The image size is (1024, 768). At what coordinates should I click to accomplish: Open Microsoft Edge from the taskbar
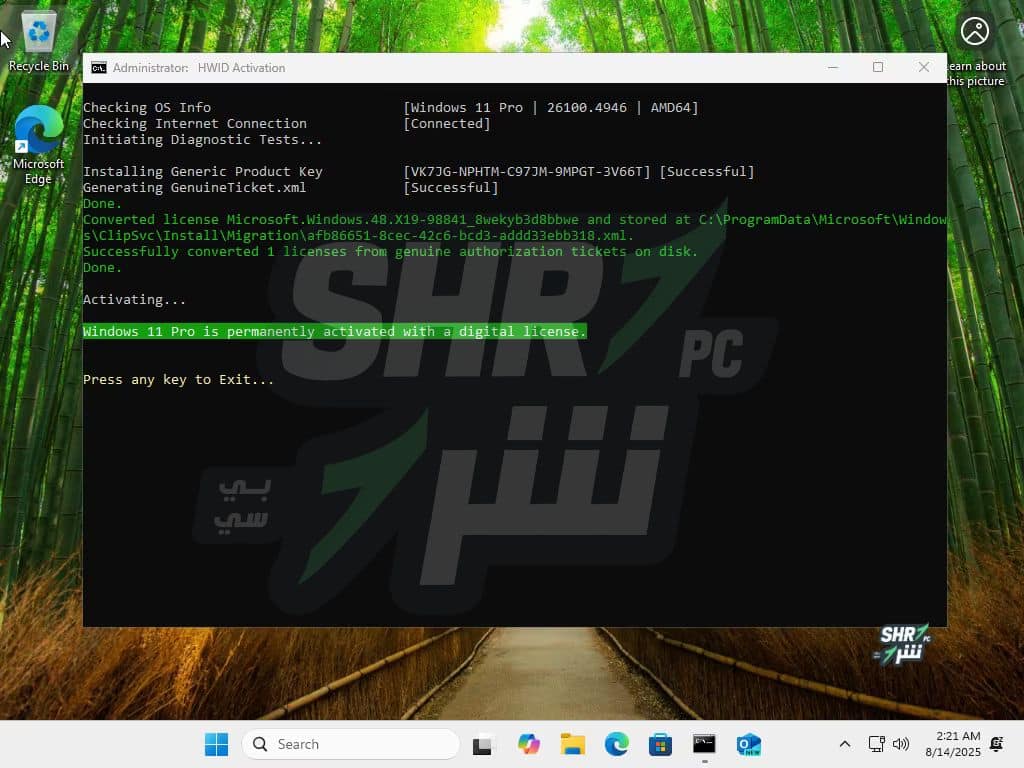(616, 744)
